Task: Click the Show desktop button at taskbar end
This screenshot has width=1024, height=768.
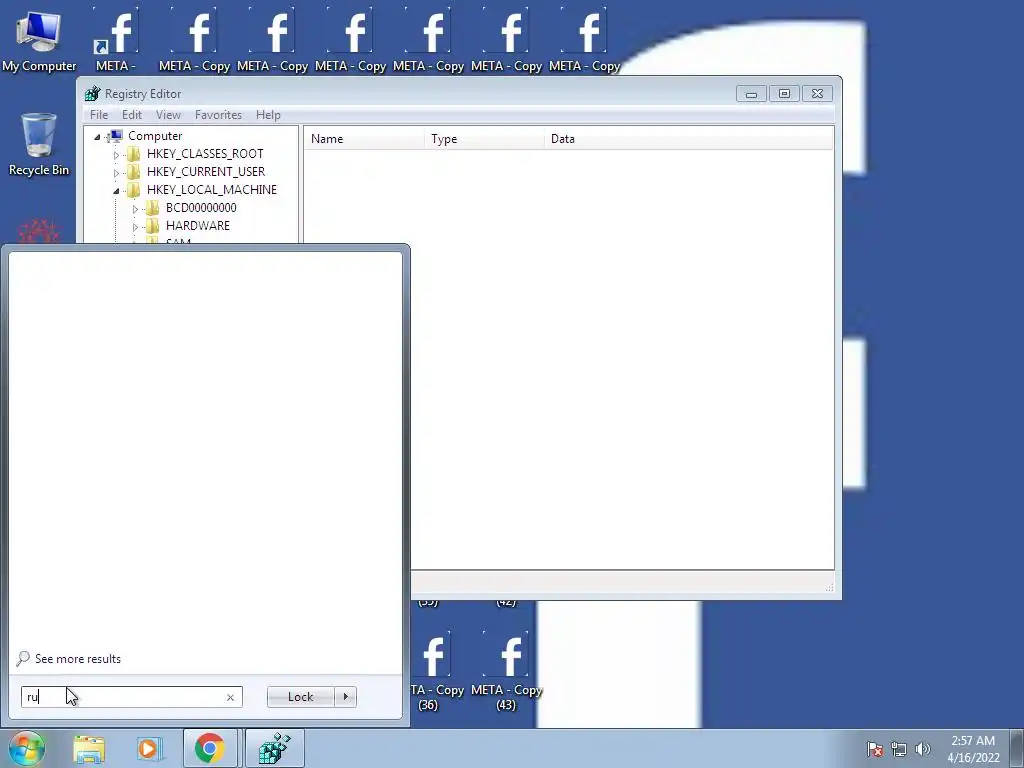Action: [1017, 748]
